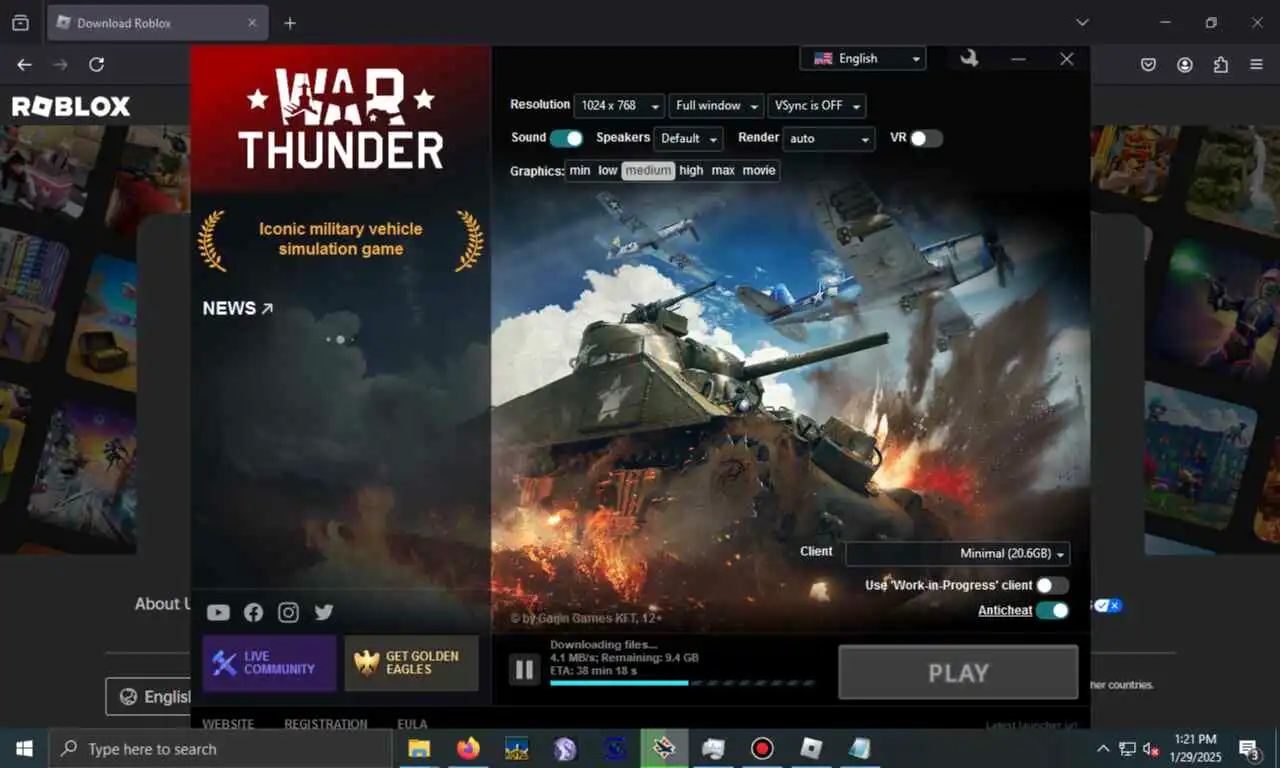Open Windows Start menu
Image resolution: width=1280 pixels, height=768 pixels.
pos(24,748)
